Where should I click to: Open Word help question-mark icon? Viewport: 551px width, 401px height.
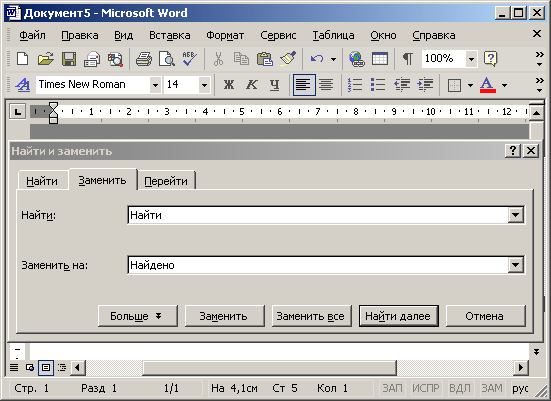pos(490,59)
